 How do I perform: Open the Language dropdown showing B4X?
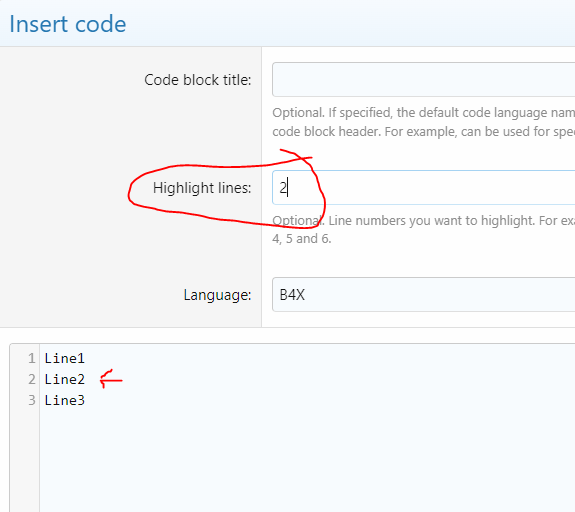point(424,295)
